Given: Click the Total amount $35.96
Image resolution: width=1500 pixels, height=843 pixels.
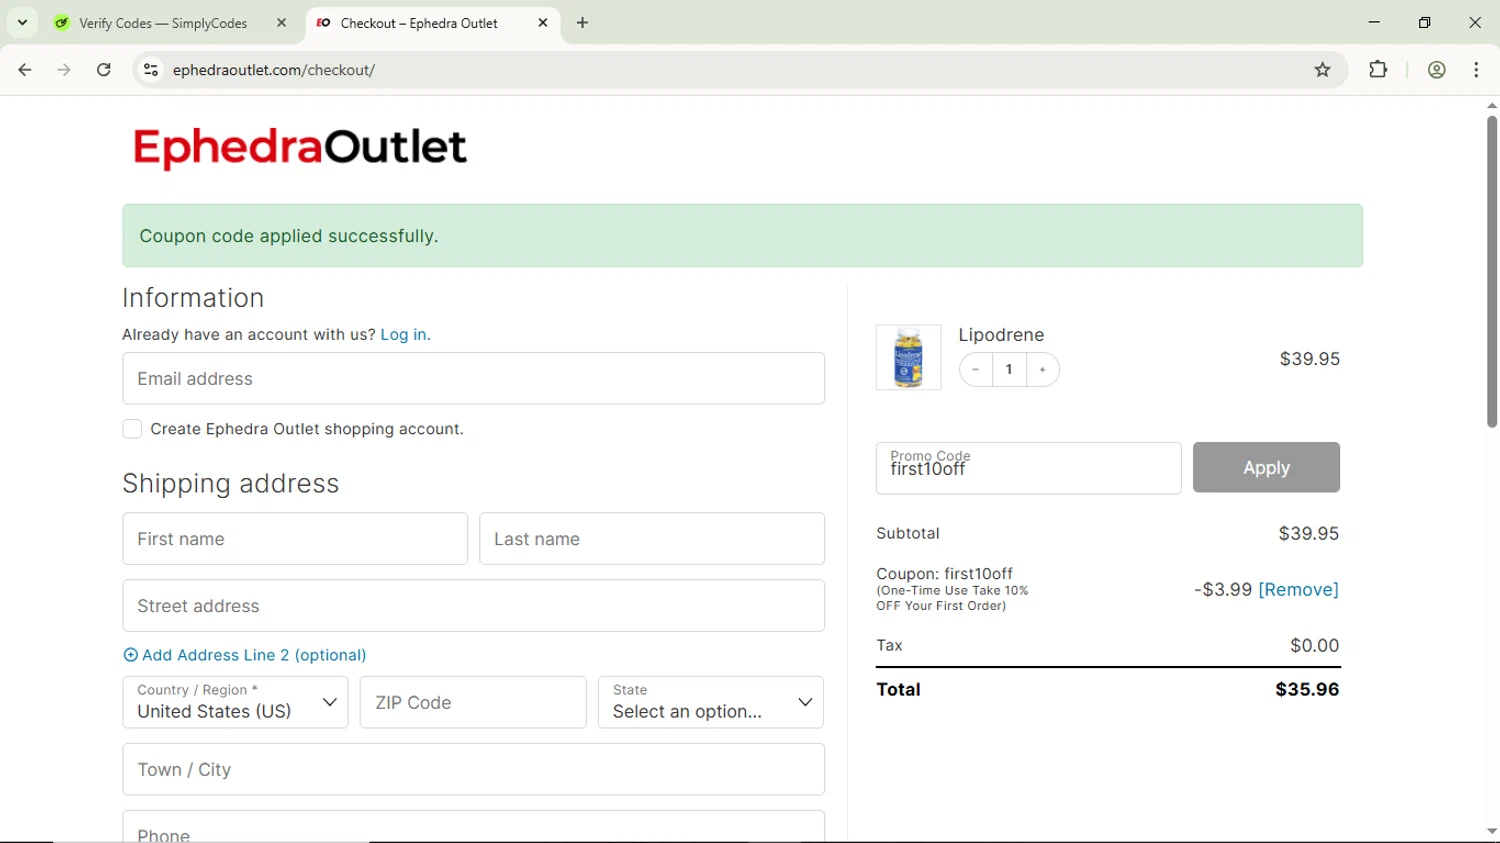Looking at the screenshot, I should click(x=1307, y=689).
